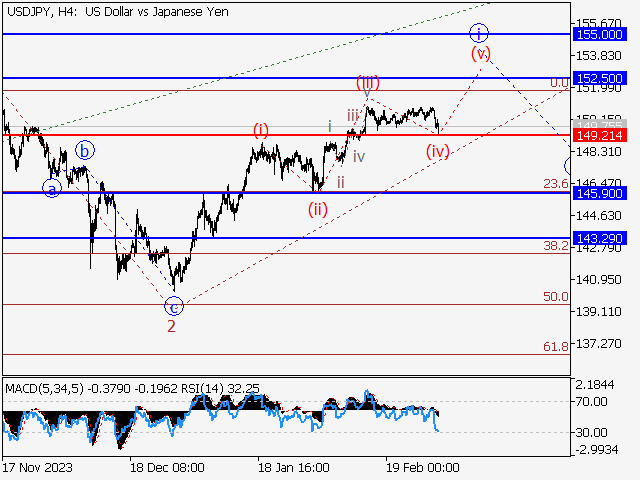
Task: Click the 140.950 price axis value
Action: tap(598, 280)
